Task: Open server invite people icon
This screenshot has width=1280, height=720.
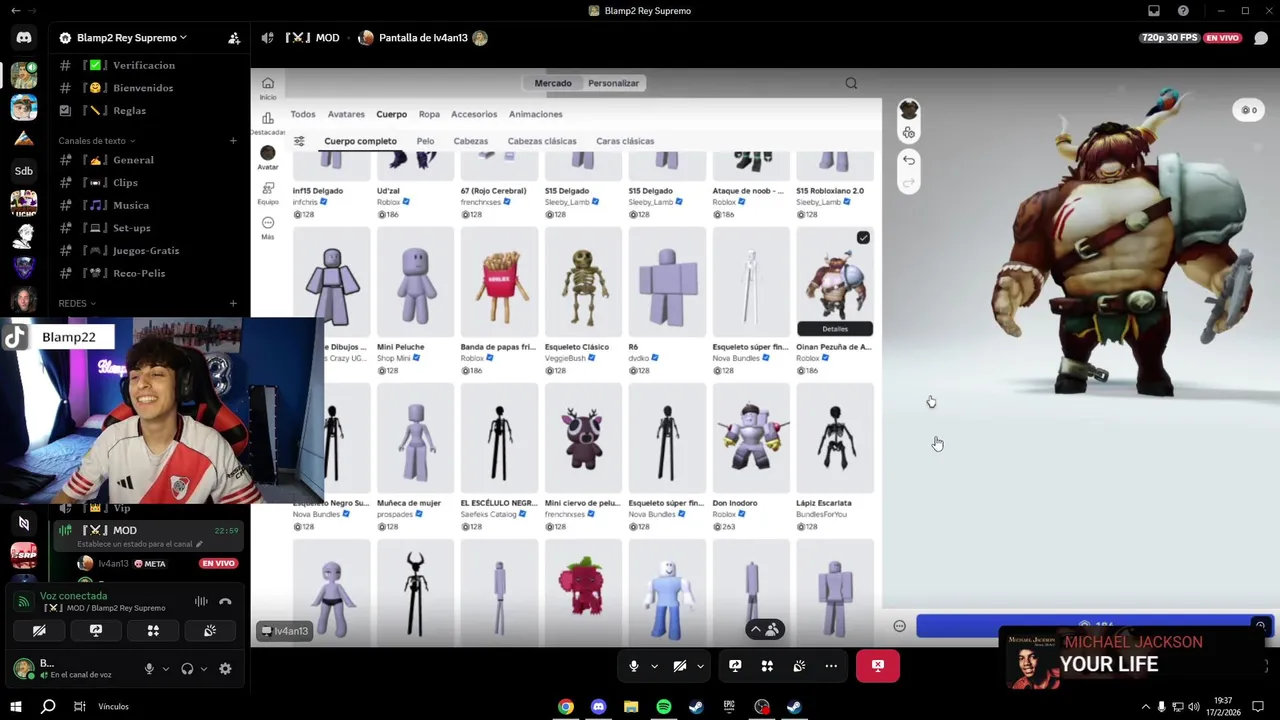Action: tap(234, 38)
